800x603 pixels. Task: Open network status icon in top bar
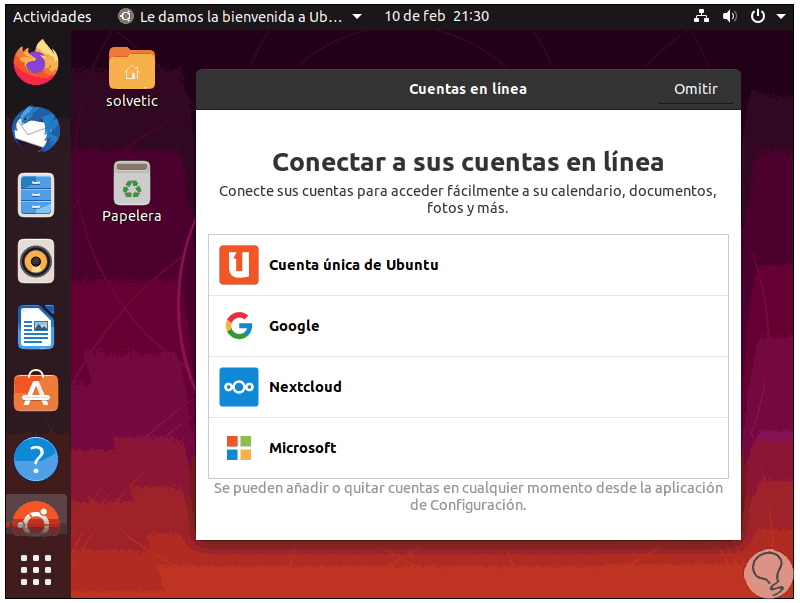[702, 16]
